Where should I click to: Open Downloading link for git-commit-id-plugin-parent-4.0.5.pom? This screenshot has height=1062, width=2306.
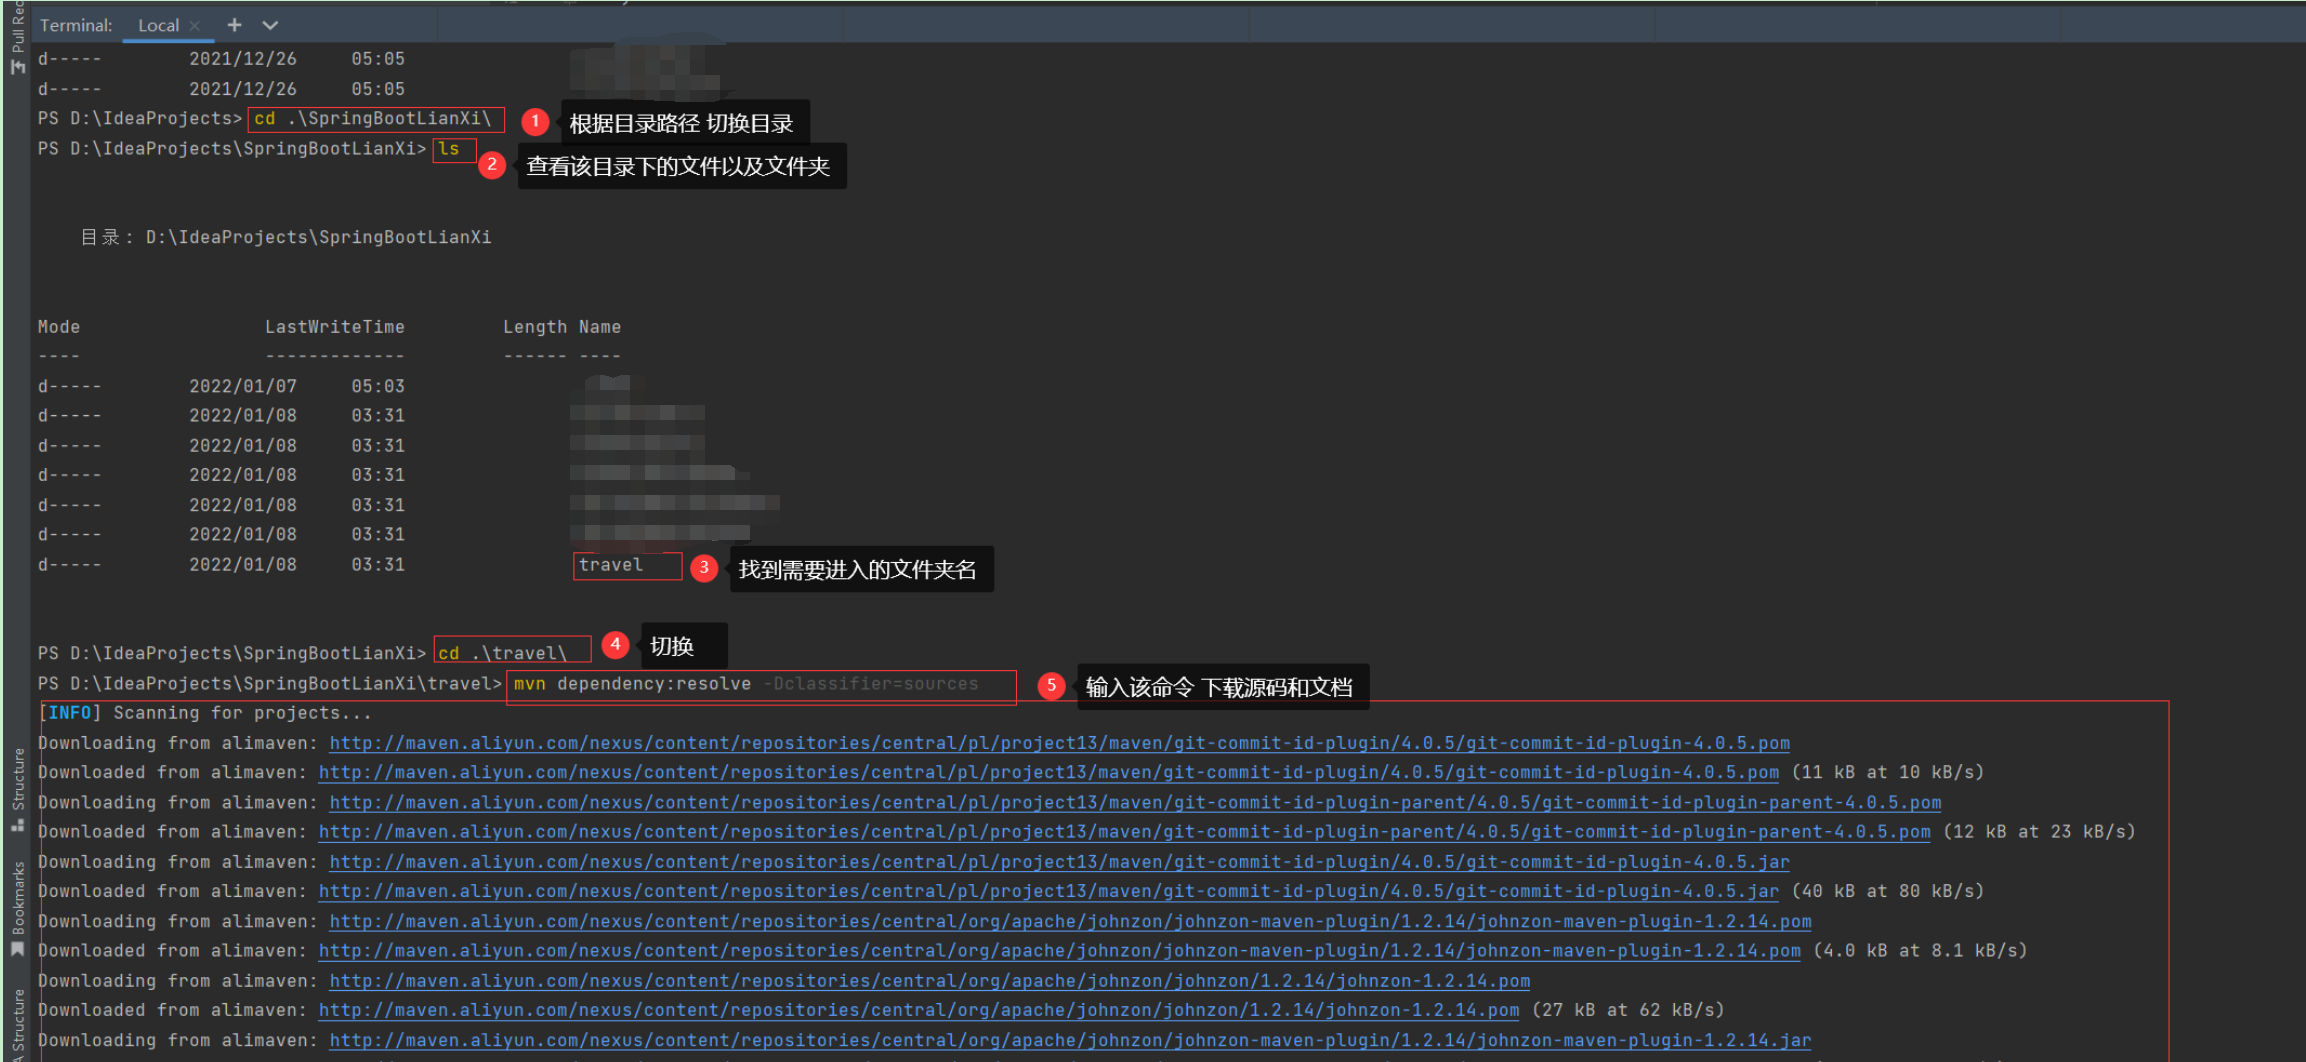pos(1136,802)
